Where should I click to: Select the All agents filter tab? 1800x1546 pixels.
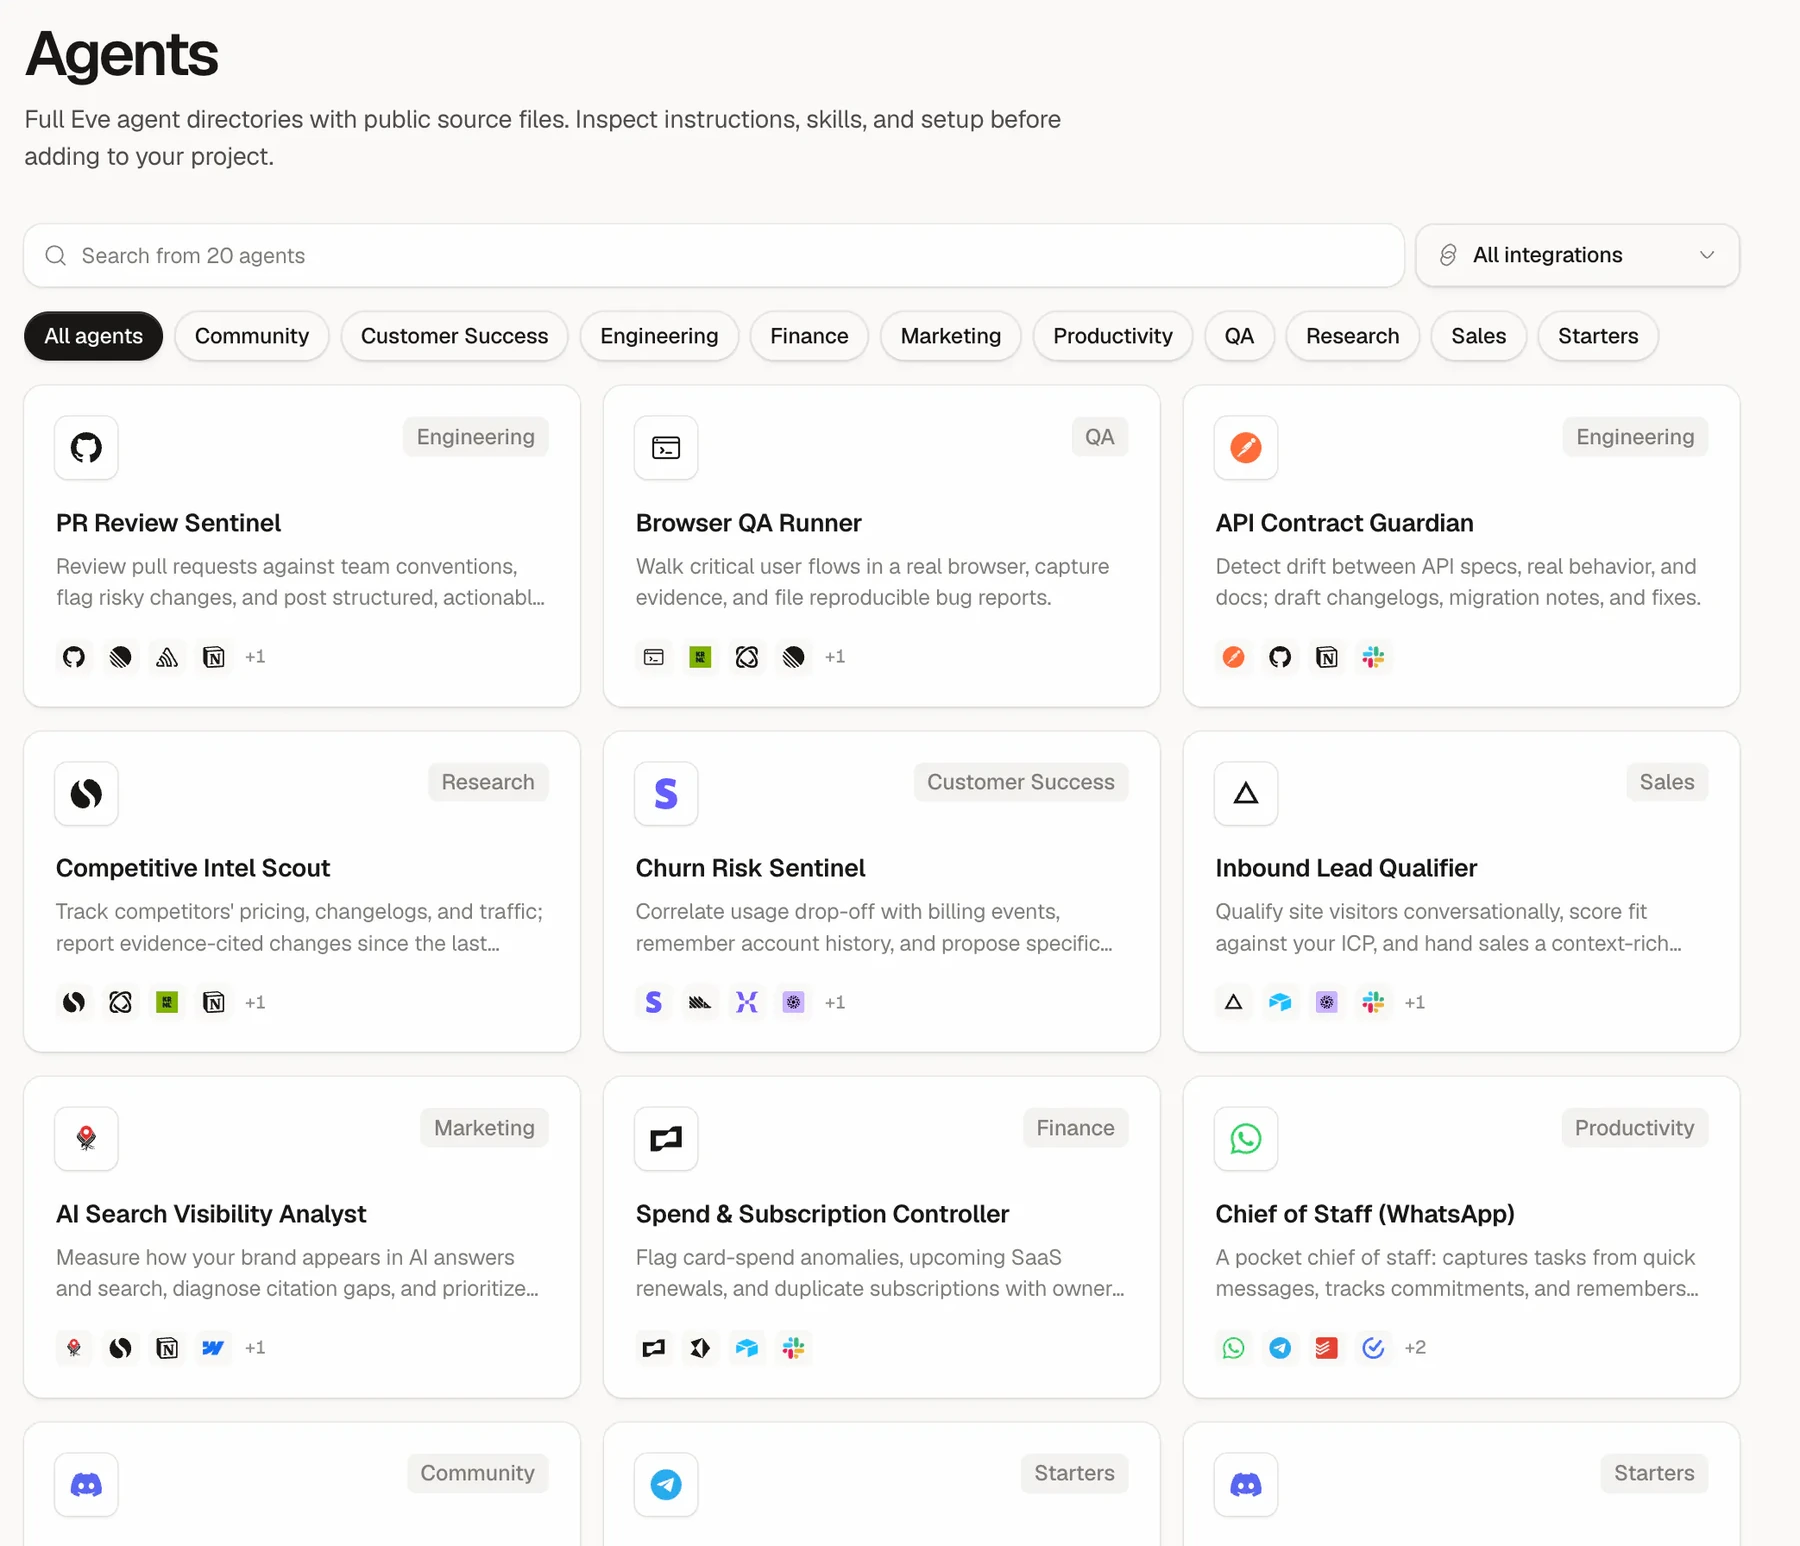coord(94,336)
